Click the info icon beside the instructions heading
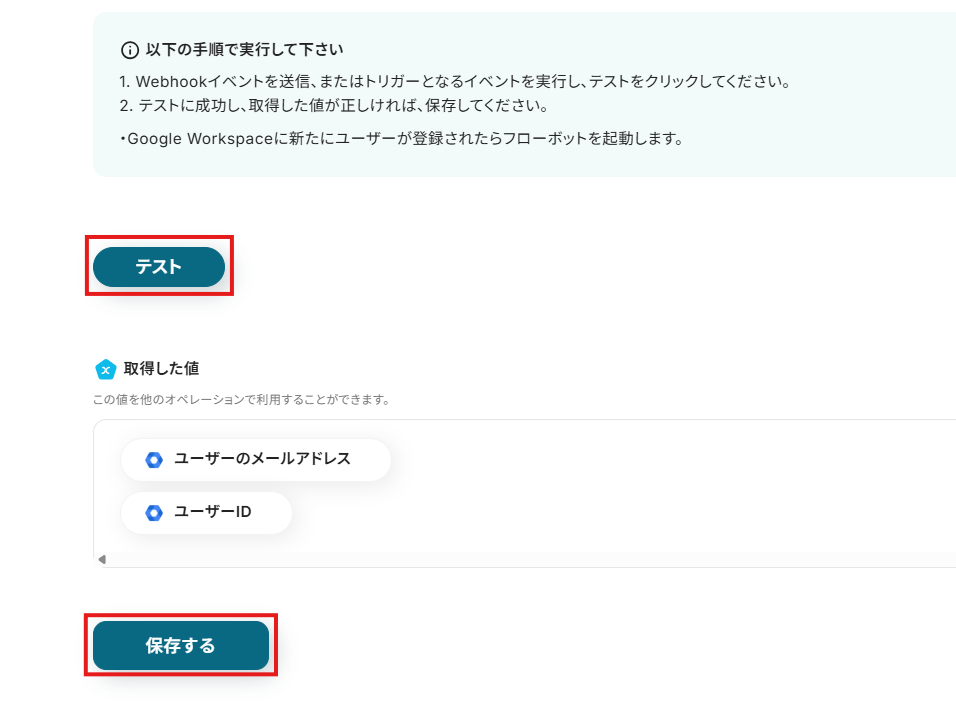The width and height of the screenshot is (956, 713). pyautogui.click(x=129, y=50)
